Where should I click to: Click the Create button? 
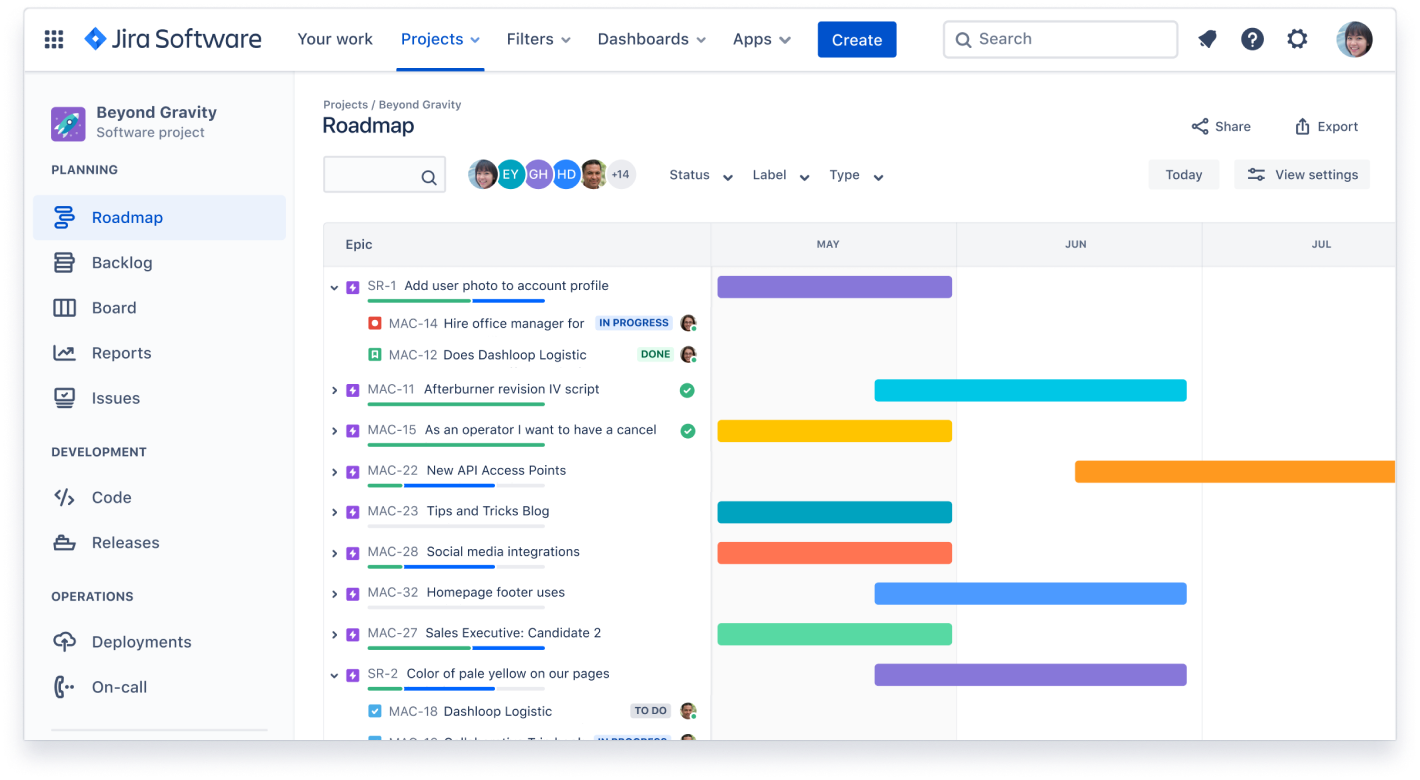coord(857,39)
